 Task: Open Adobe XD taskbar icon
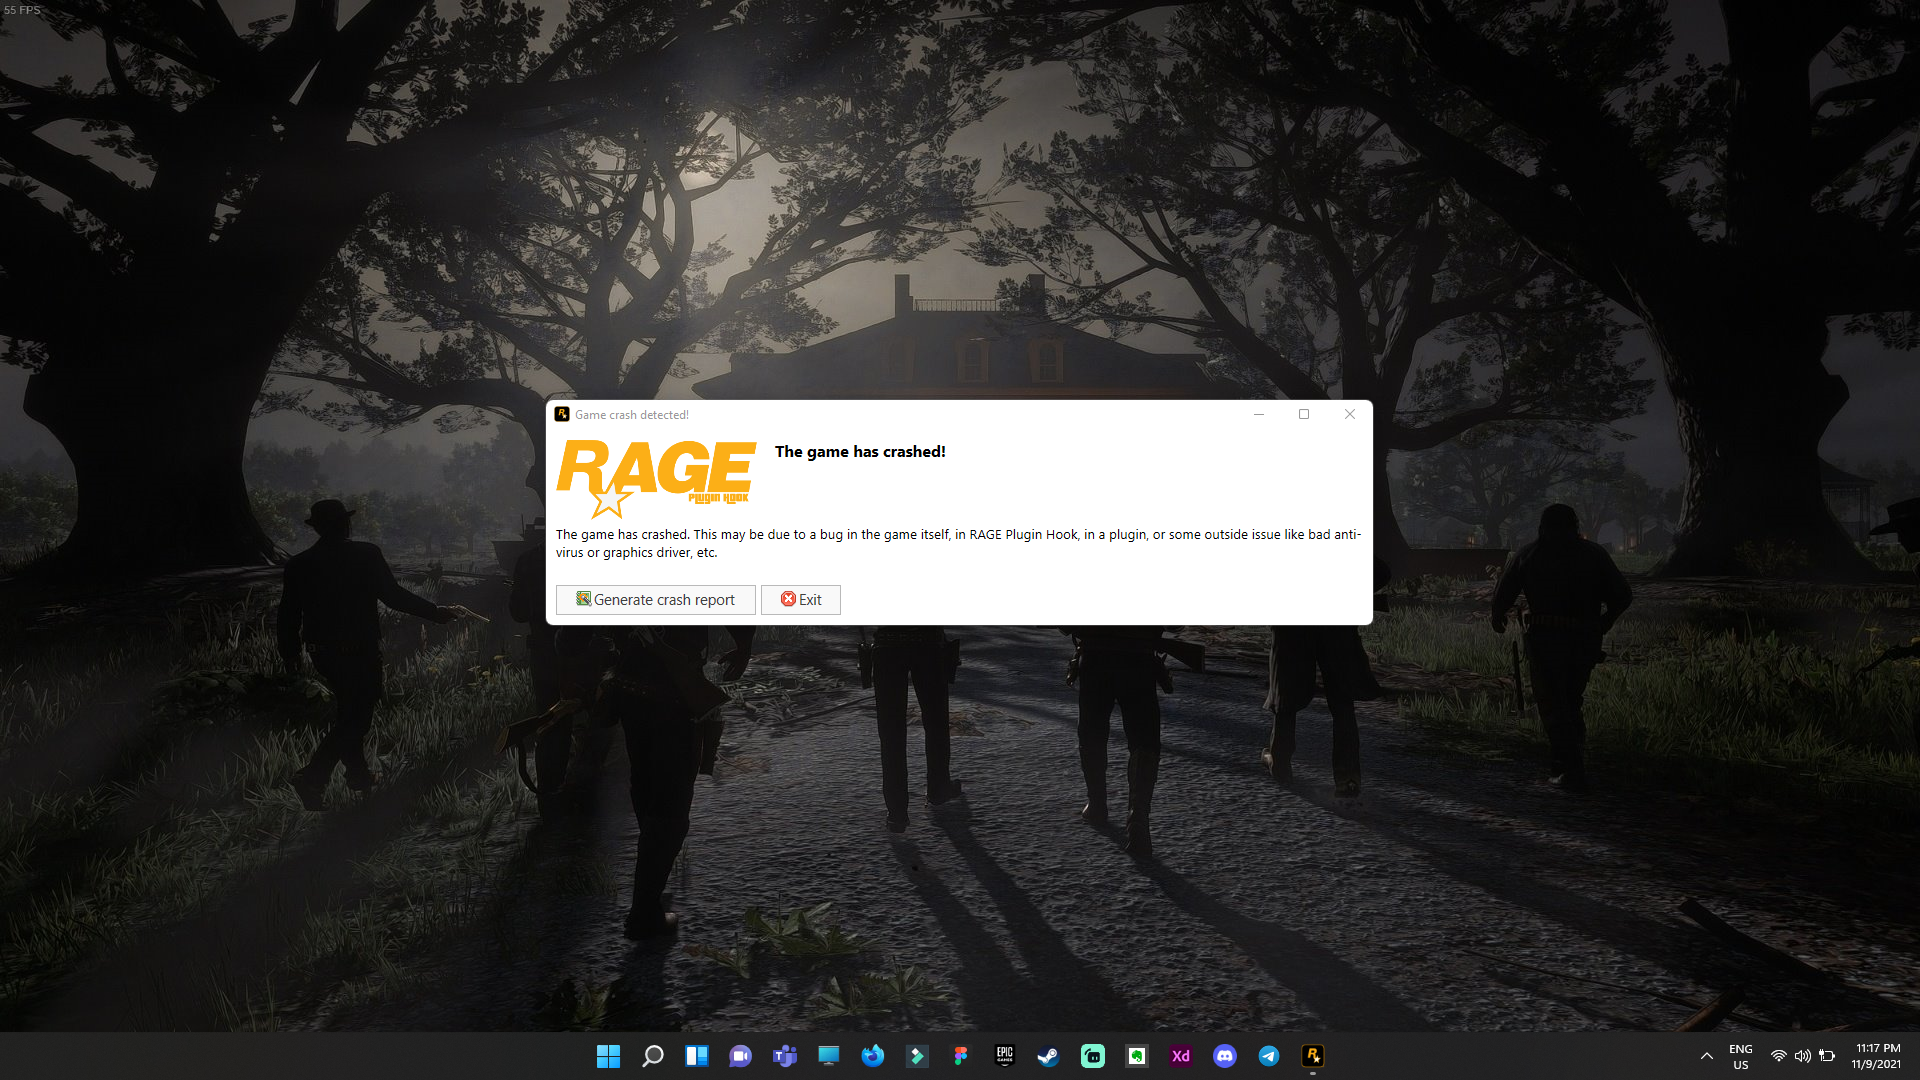tap(1181, 1056)
